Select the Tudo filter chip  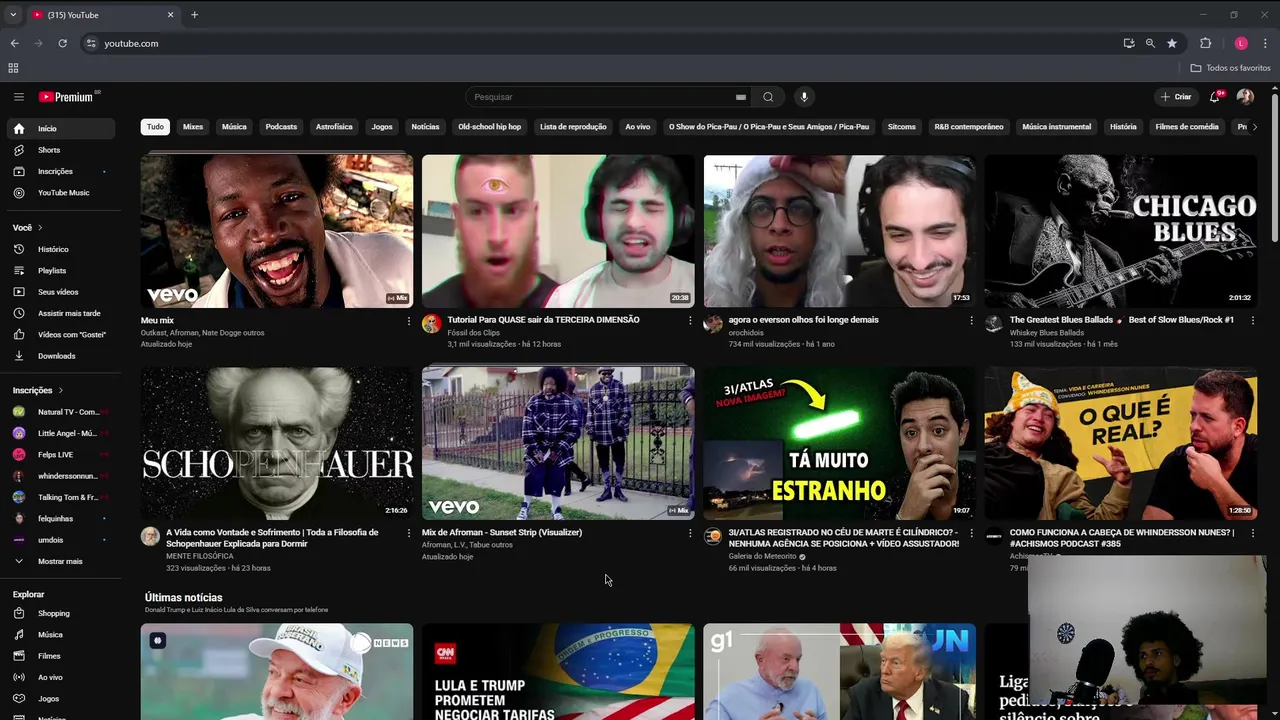[x=155, y=127]
